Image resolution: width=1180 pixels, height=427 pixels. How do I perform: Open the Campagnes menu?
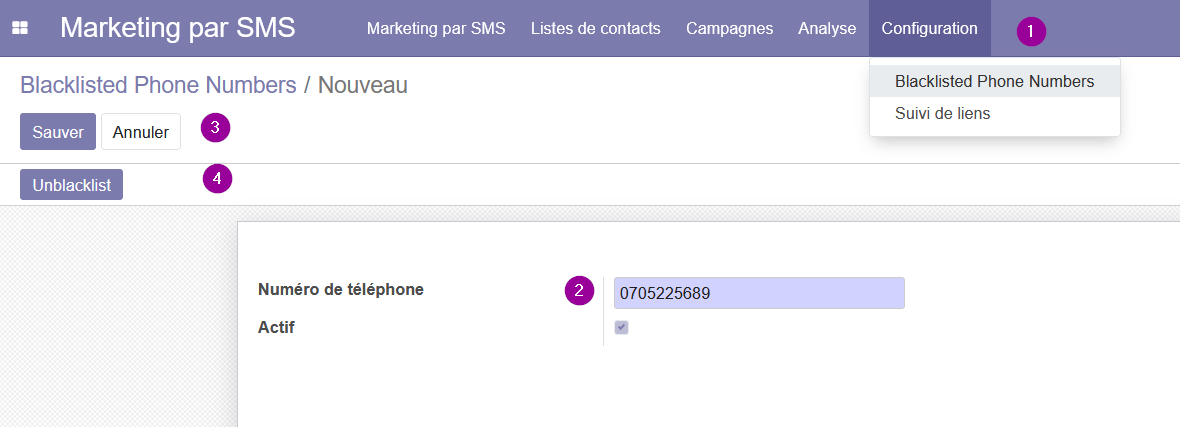729,29
